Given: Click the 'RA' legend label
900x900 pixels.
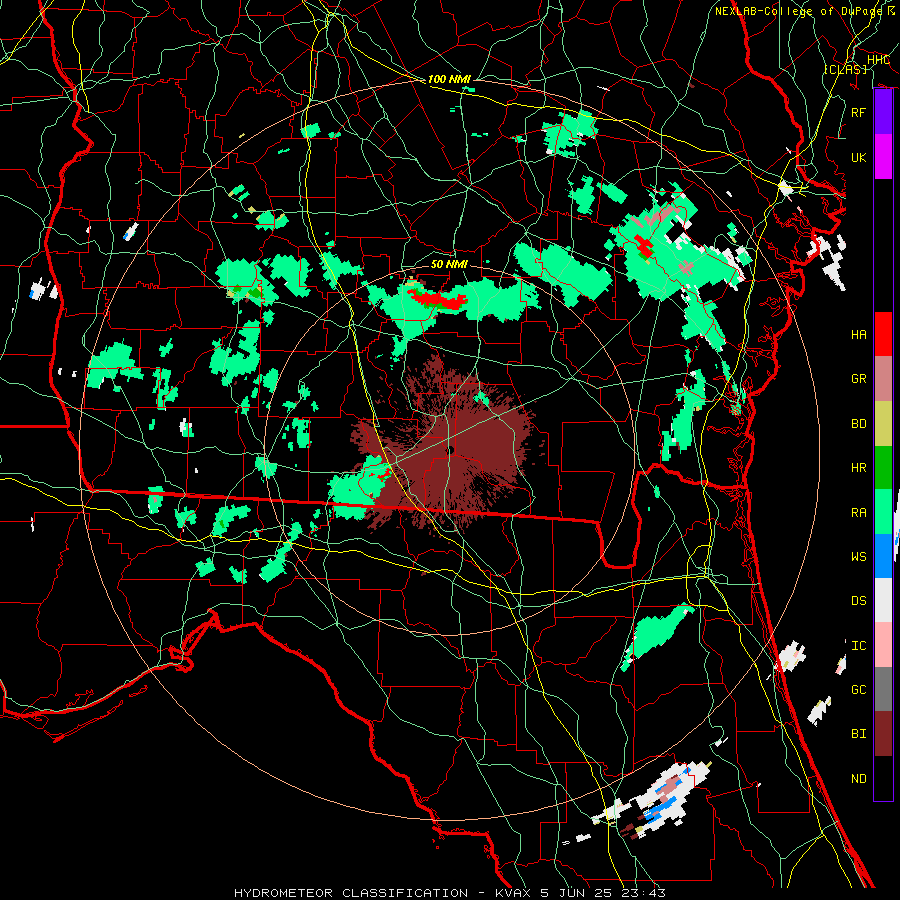Looking at the screenshot, I should coord(858,513).
